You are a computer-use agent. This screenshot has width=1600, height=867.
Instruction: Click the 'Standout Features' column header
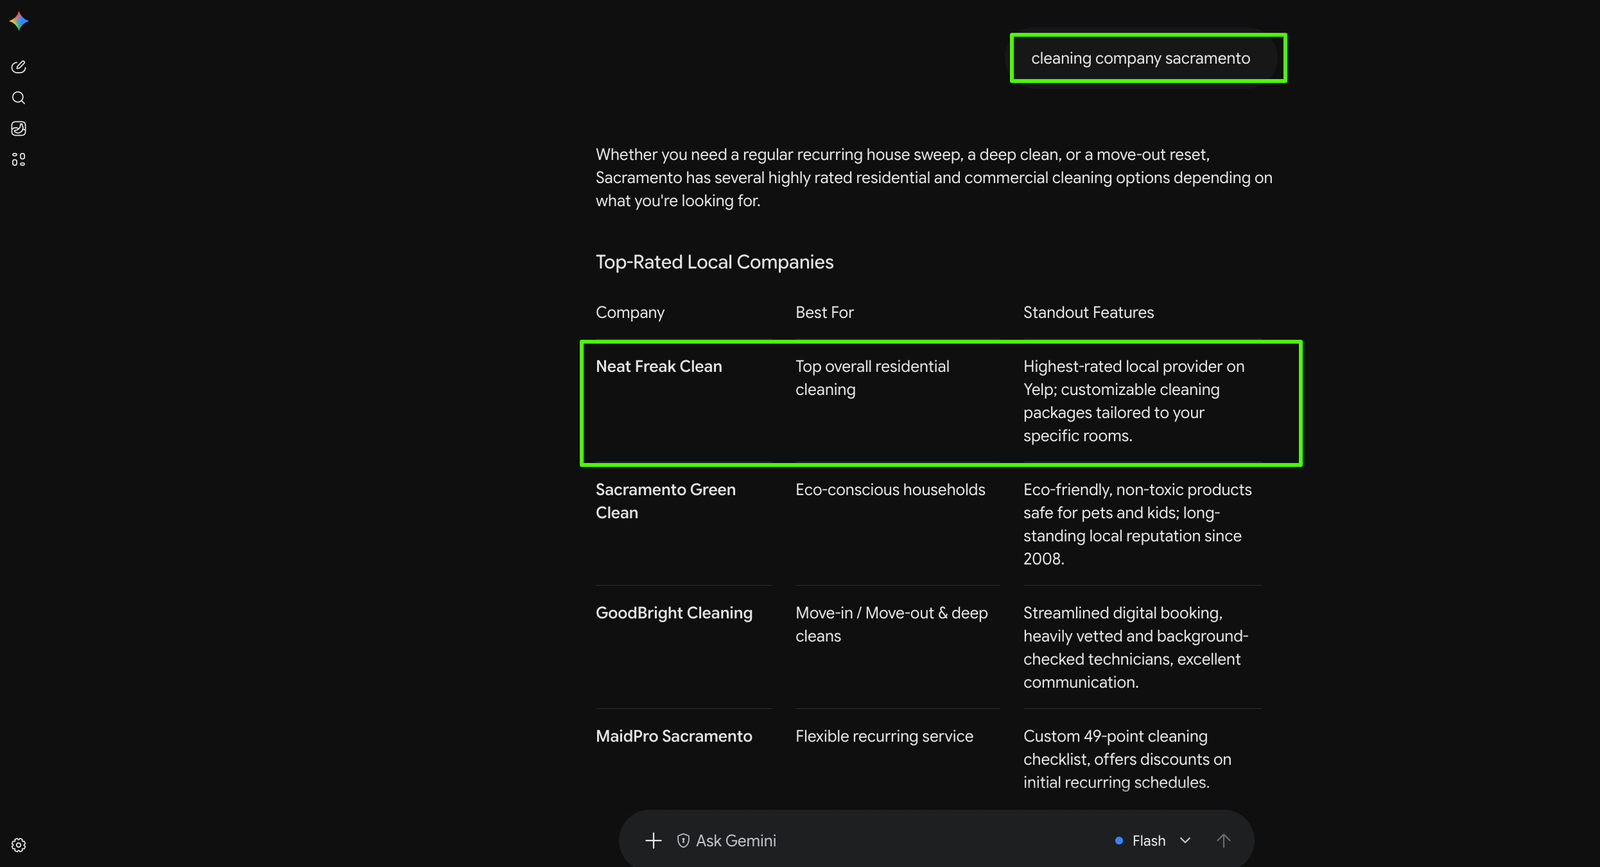tap(1089, 313)
